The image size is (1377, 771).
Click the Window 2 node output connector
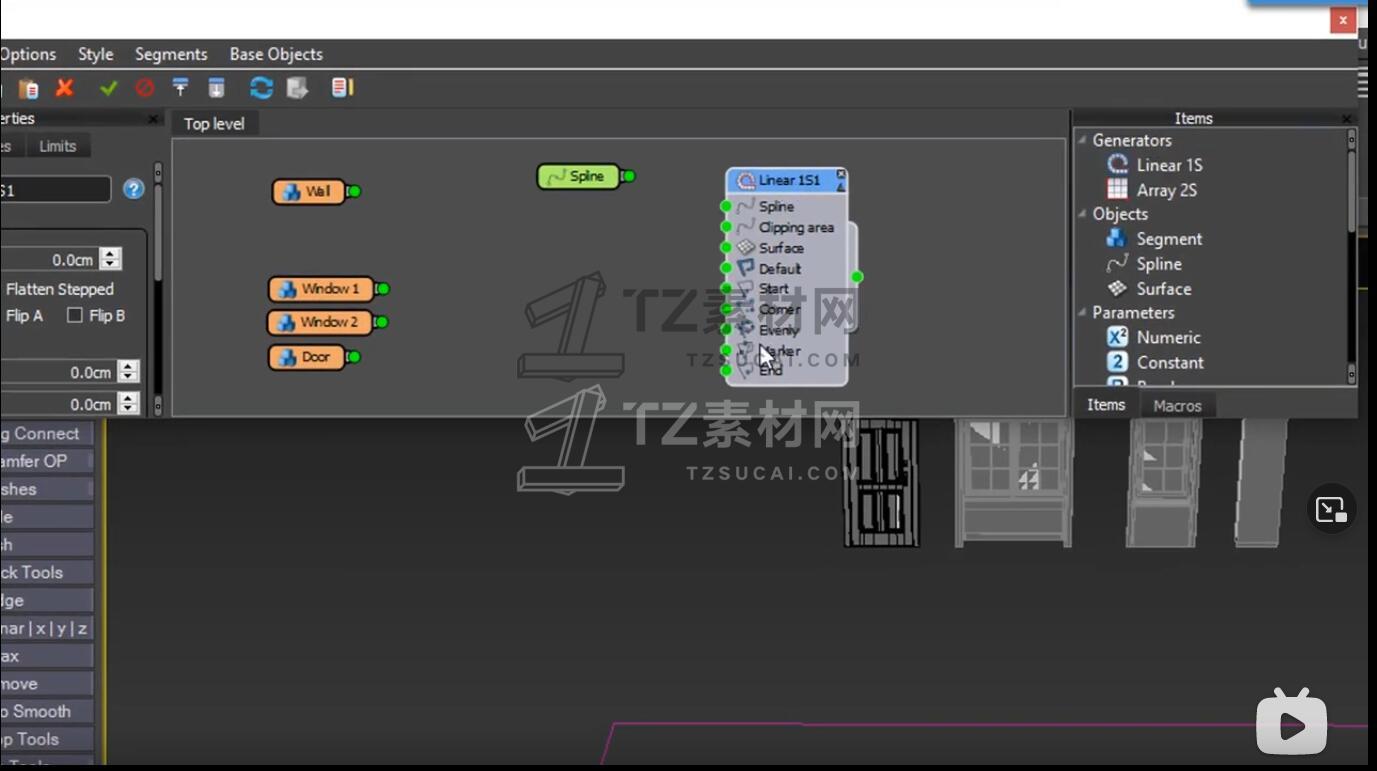pyautogui.click(x=380, y=323)
